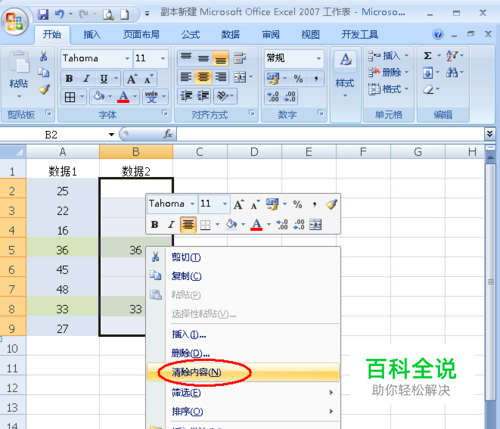Expand the Name Box dropdown arrow
Viewport: 500px width, 429px height.
[x=111, y=135]
